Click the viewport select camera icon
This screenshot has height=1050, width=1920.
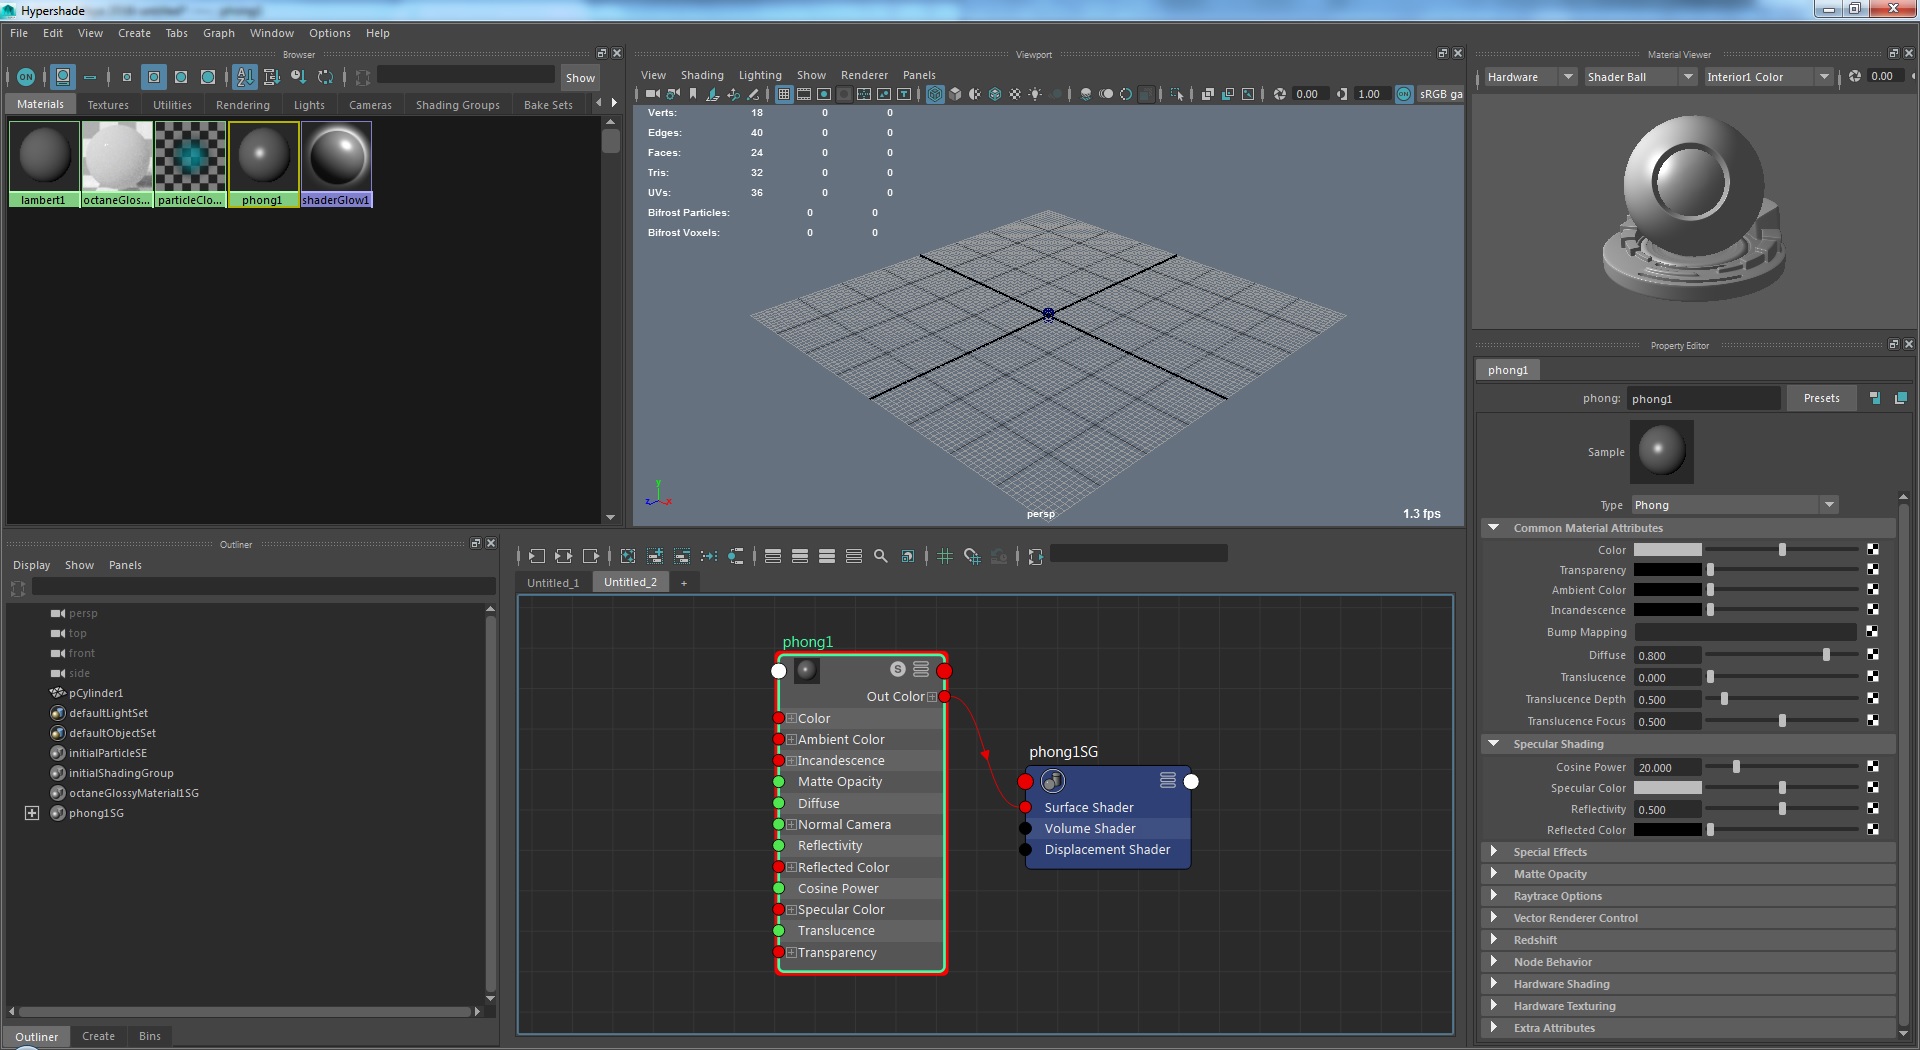point(652,94)
